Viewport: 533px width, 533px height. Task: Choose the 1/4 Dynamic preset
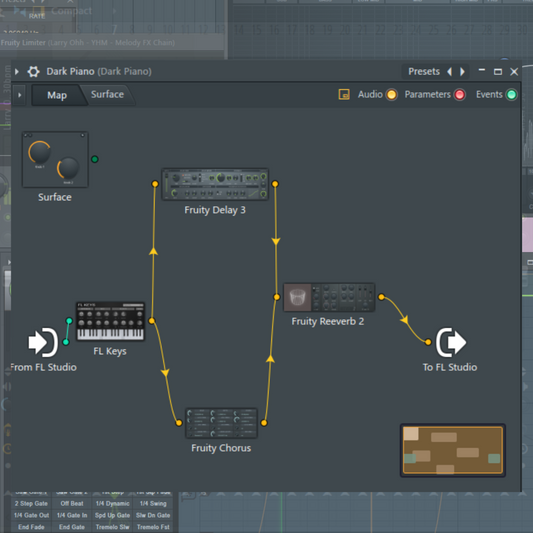113,503
